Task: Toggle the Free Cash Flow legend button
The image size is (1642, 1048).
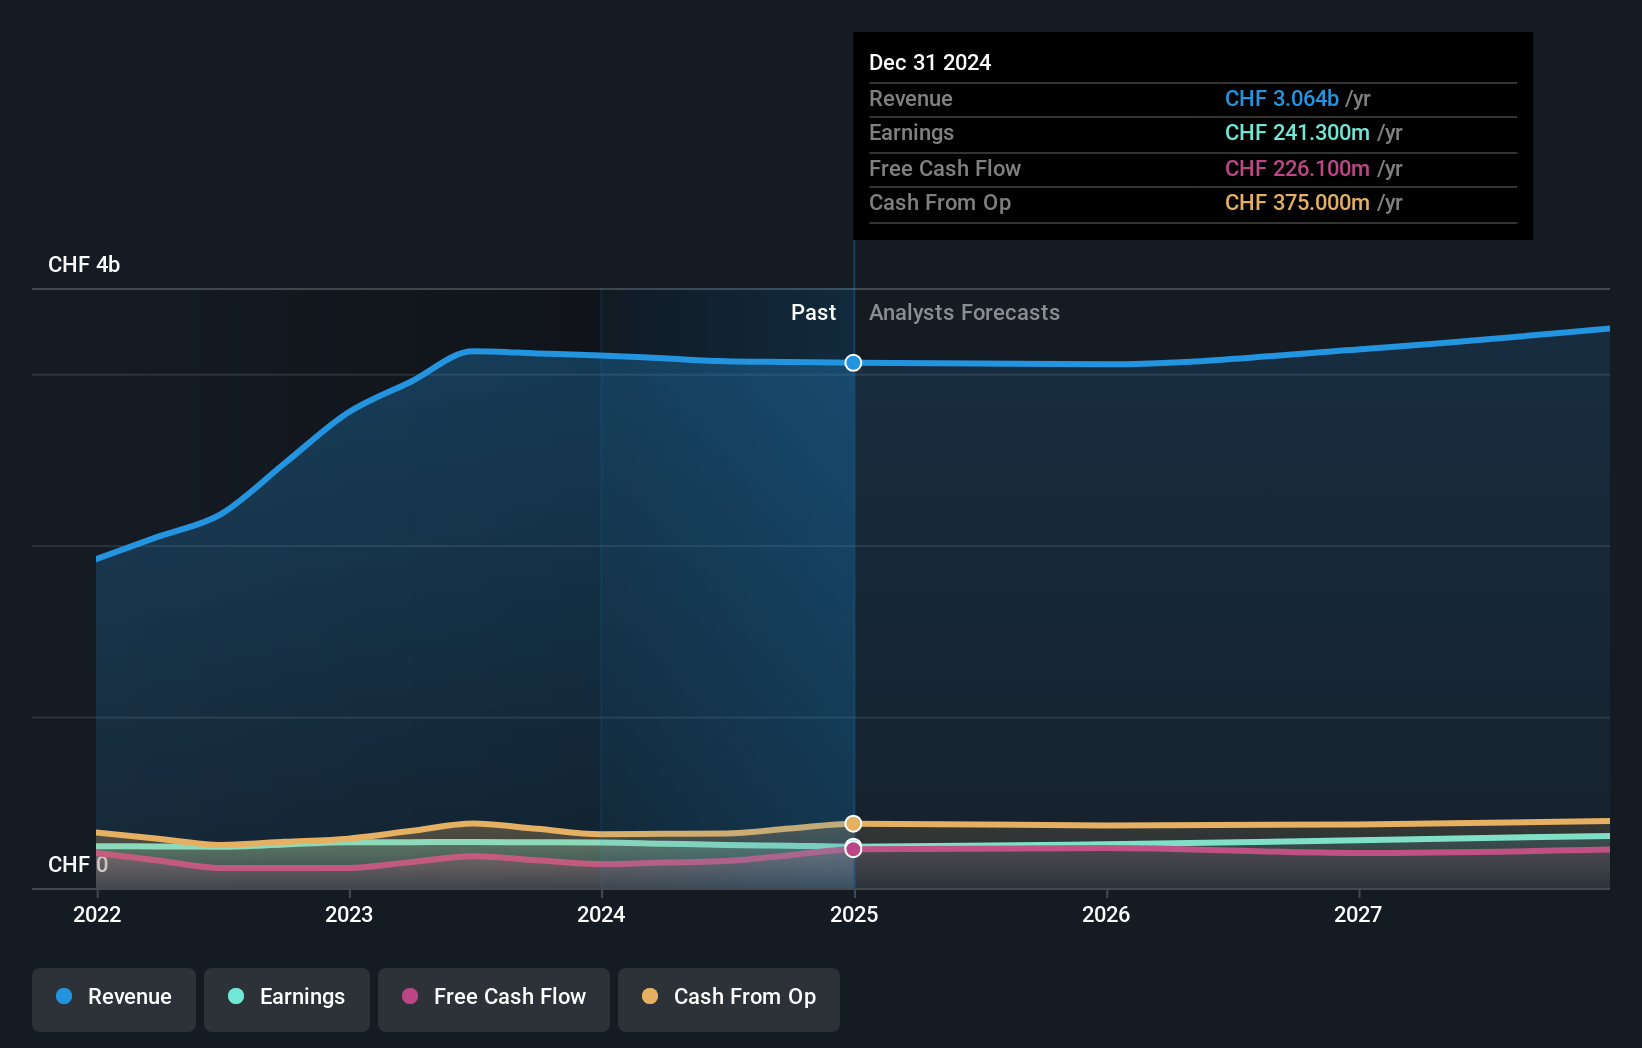Action: [494, 999]
